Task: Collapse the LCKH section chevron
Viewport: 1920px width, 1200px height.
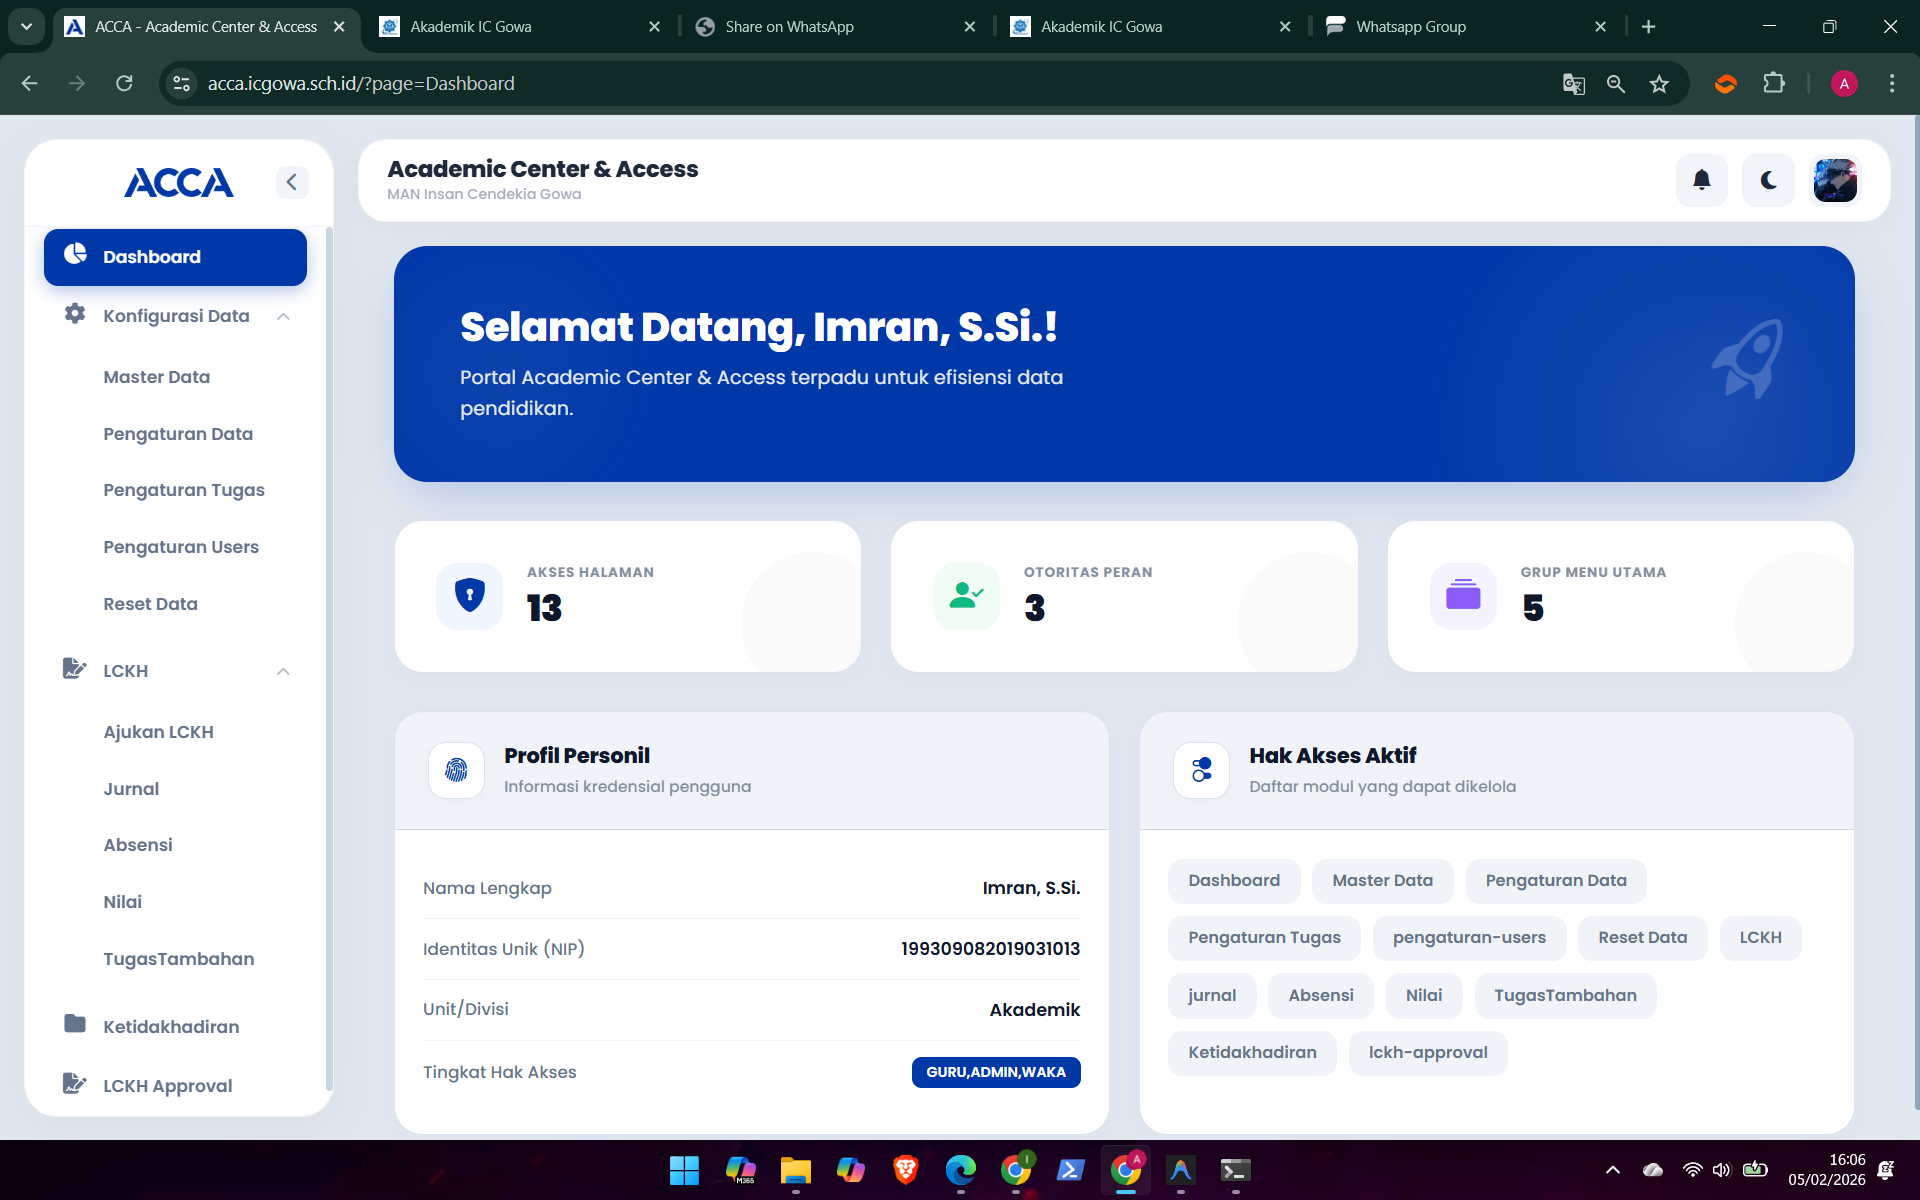Action: coord(283,670)
